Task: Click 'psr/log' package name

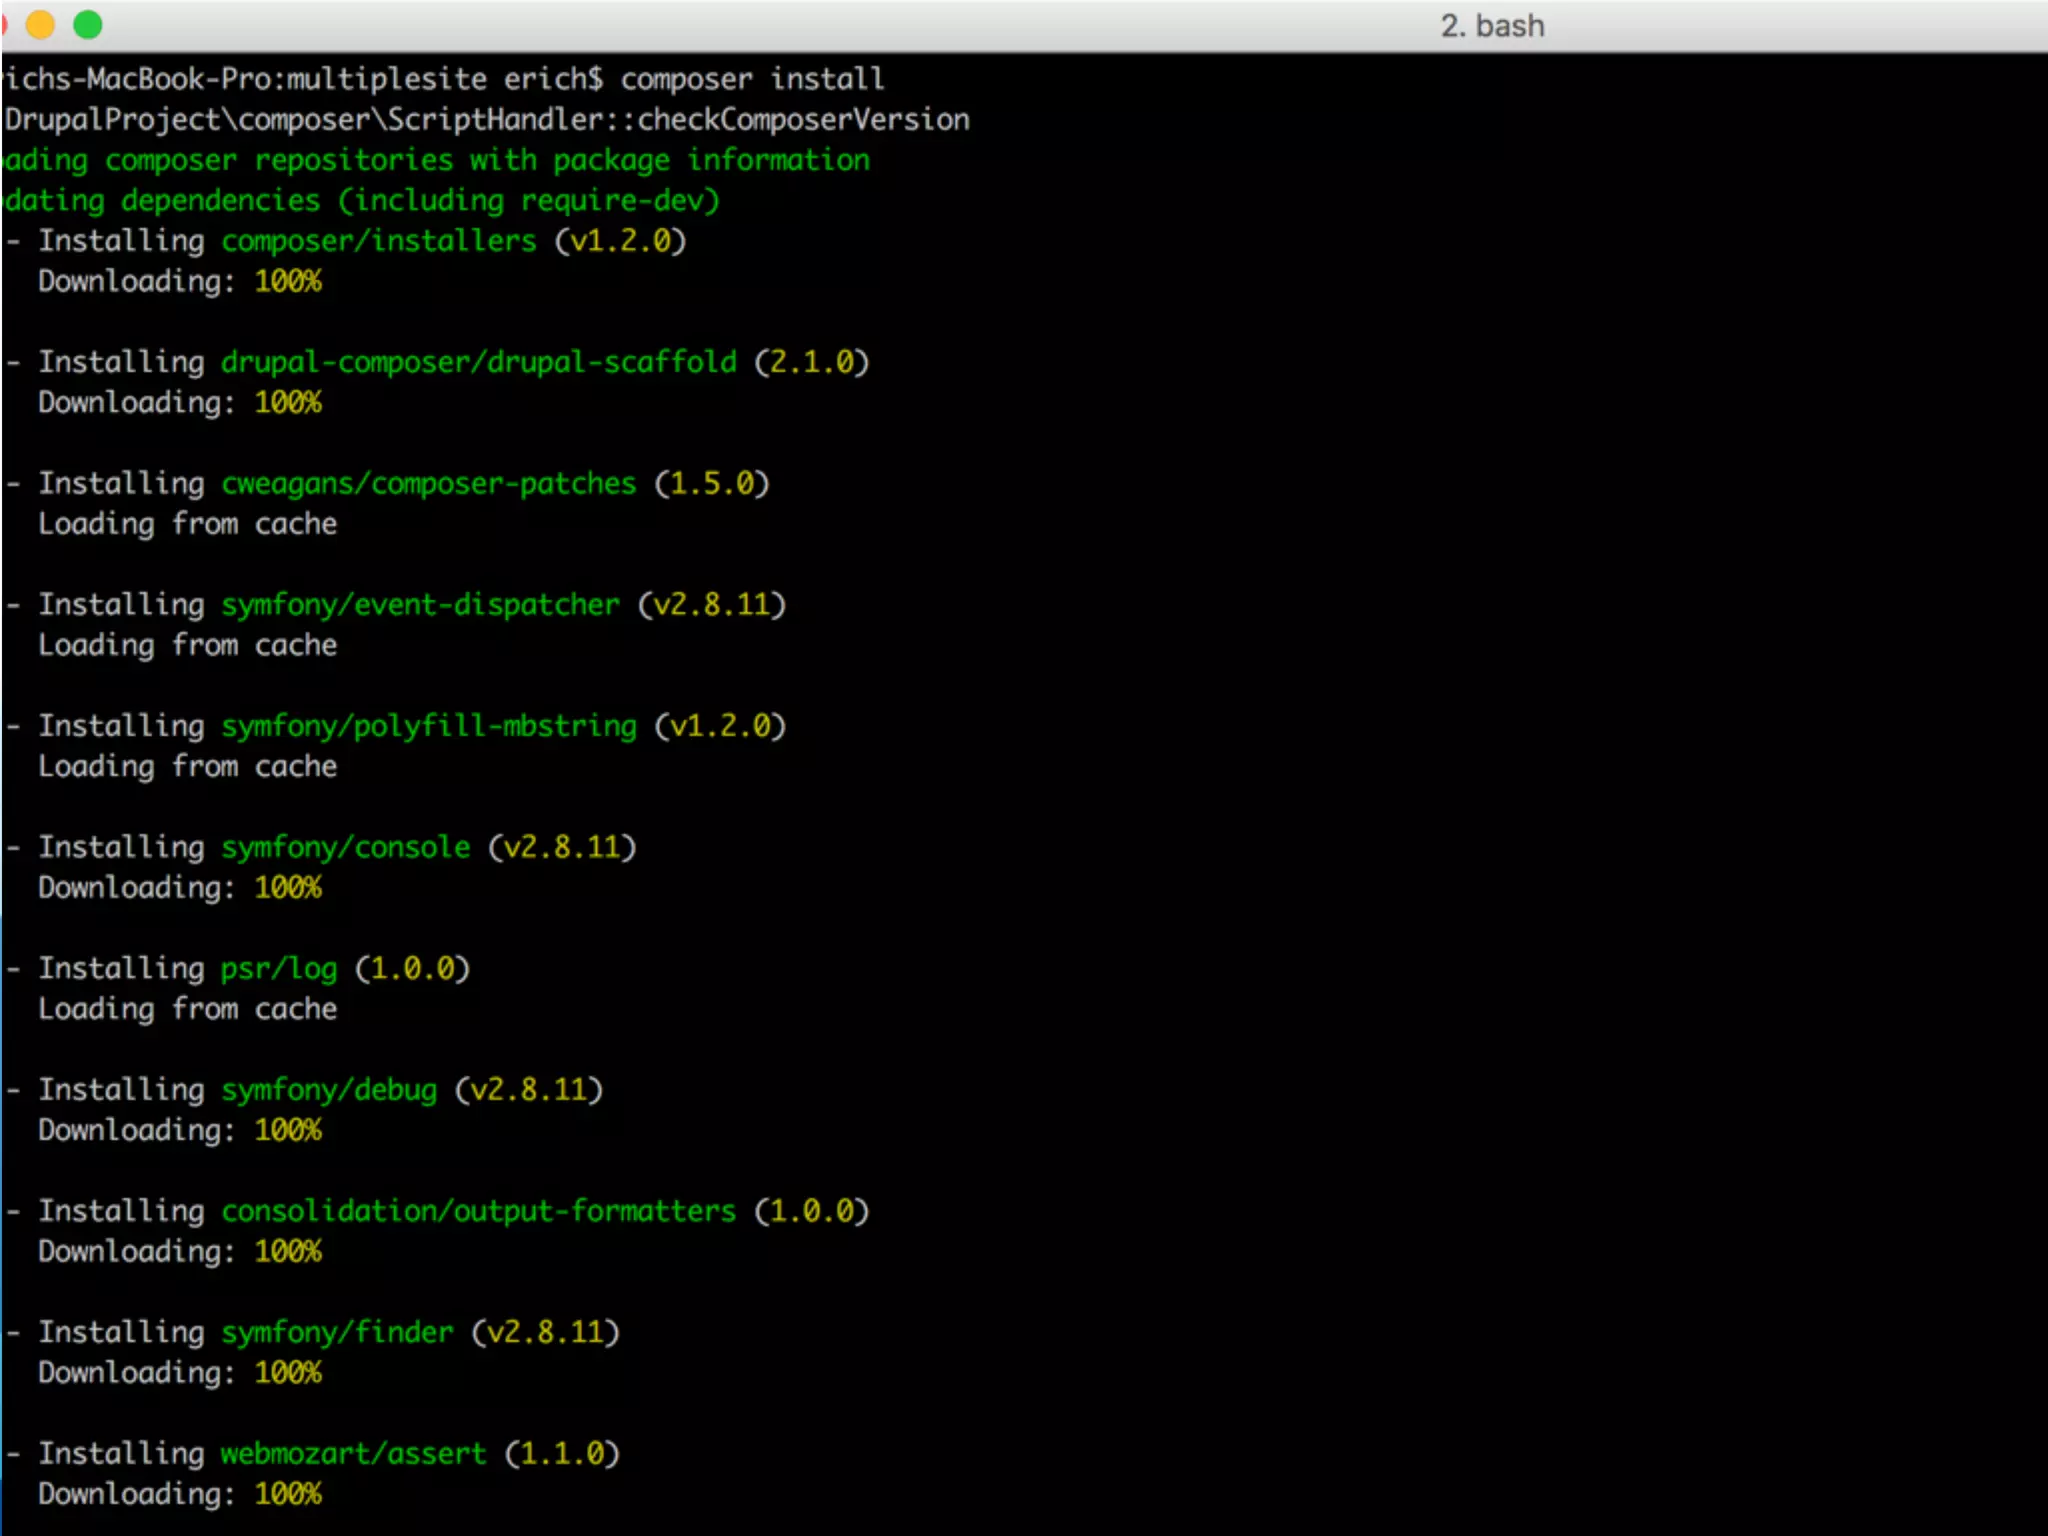Action: (279, 969)
